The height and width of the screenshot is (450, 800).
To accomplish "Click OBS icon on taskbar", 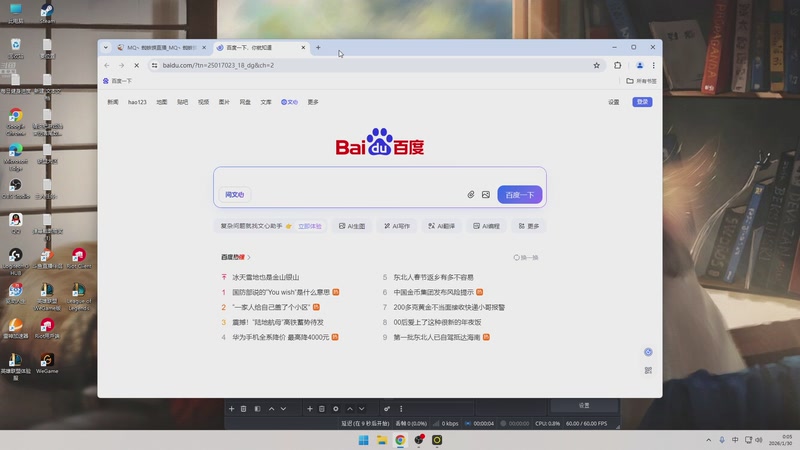I will click(x=419, y=440).
